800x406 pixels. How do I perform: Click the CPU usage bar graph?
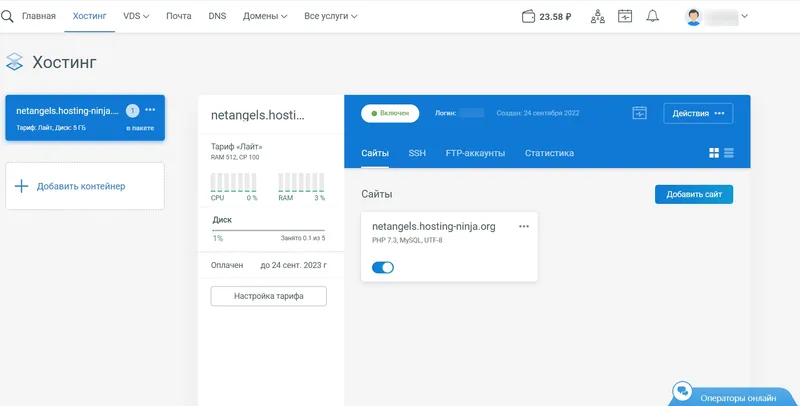point(234,183)
